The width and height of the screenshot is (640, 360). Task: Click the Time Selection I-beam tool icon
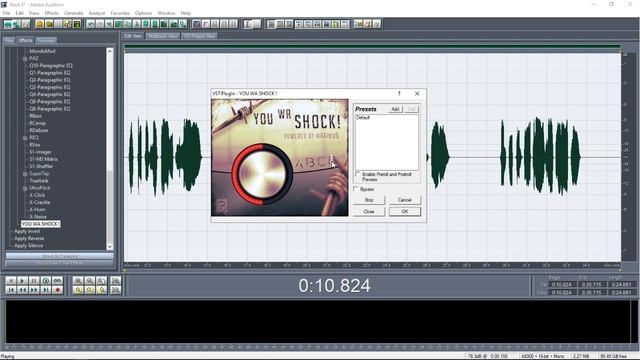click(x=248, y=24)
